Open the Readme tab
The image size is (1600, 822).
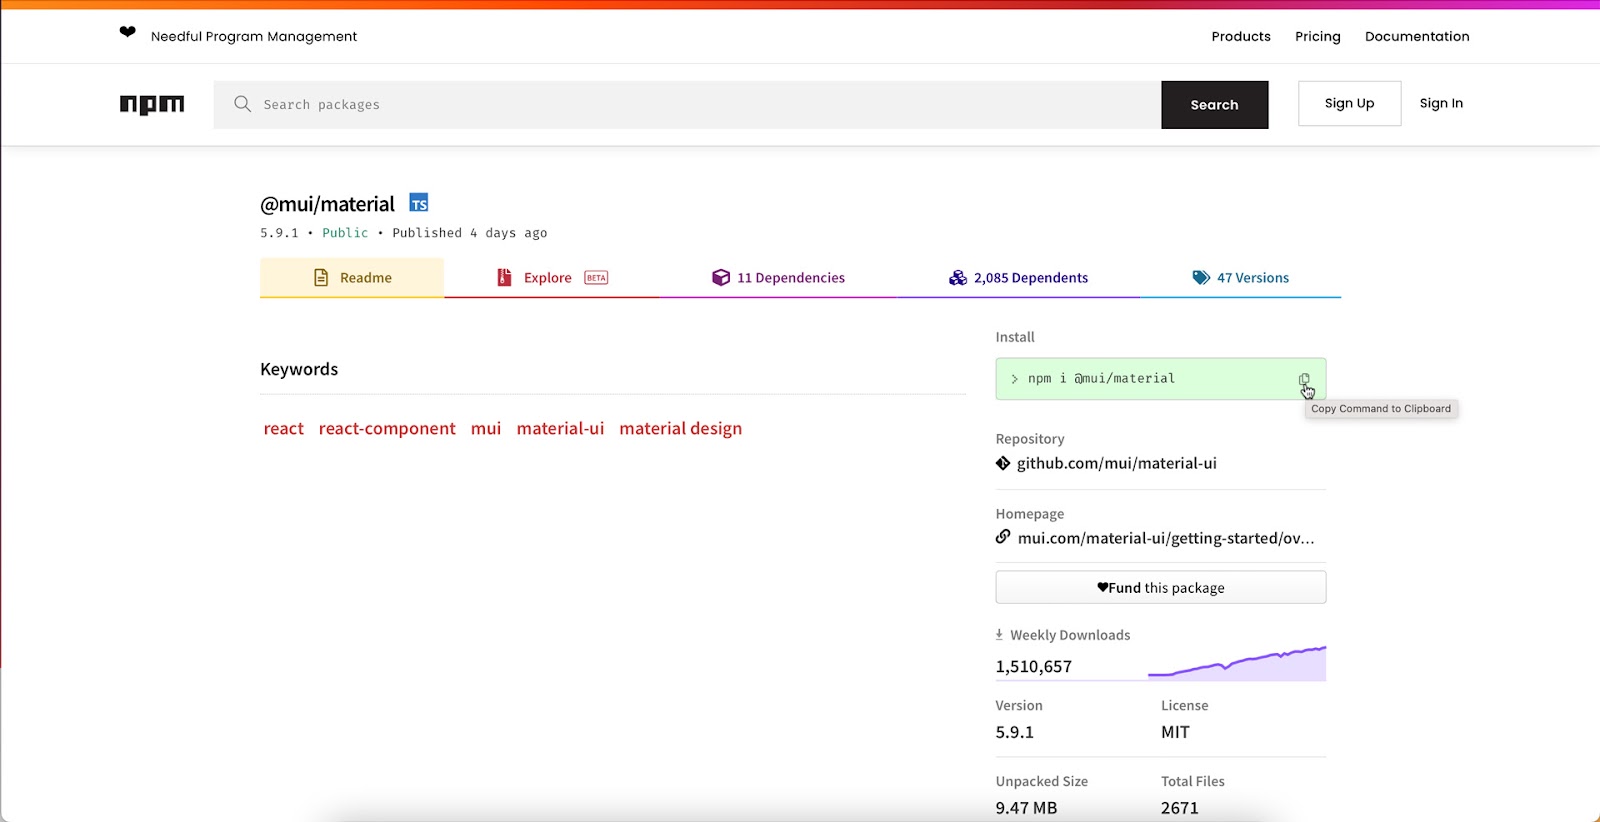tap(352, 278)
